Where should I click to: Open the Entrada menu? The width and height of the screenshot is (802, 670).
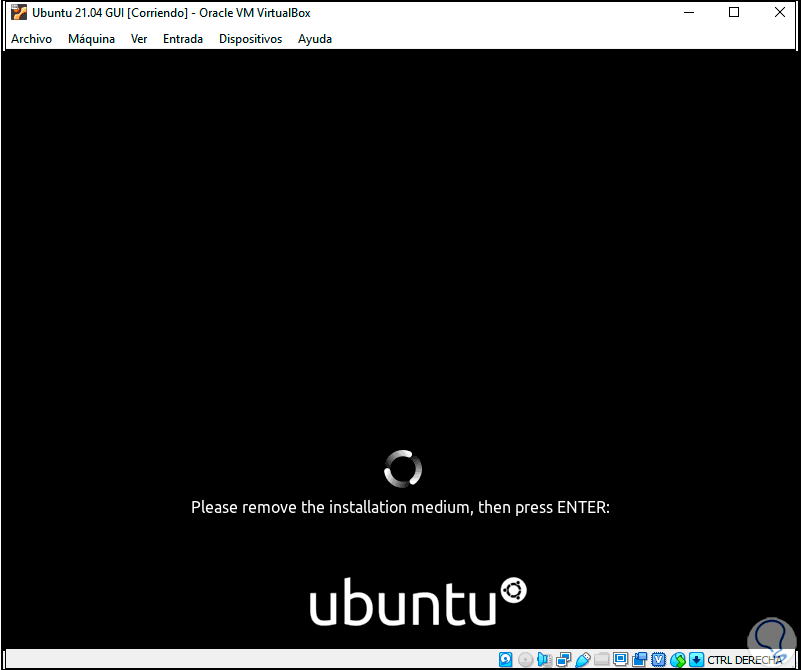pos(183,39)
